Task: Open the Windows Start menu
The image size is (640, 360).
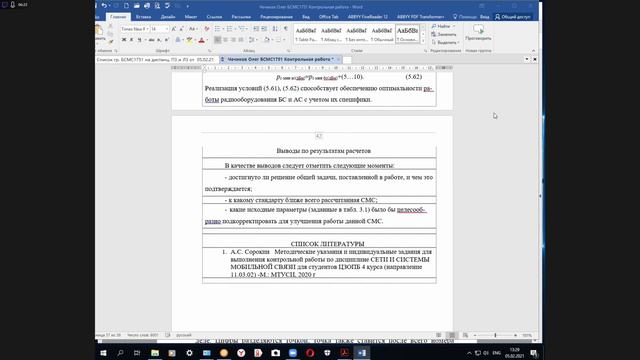Action: pos(103,353)
